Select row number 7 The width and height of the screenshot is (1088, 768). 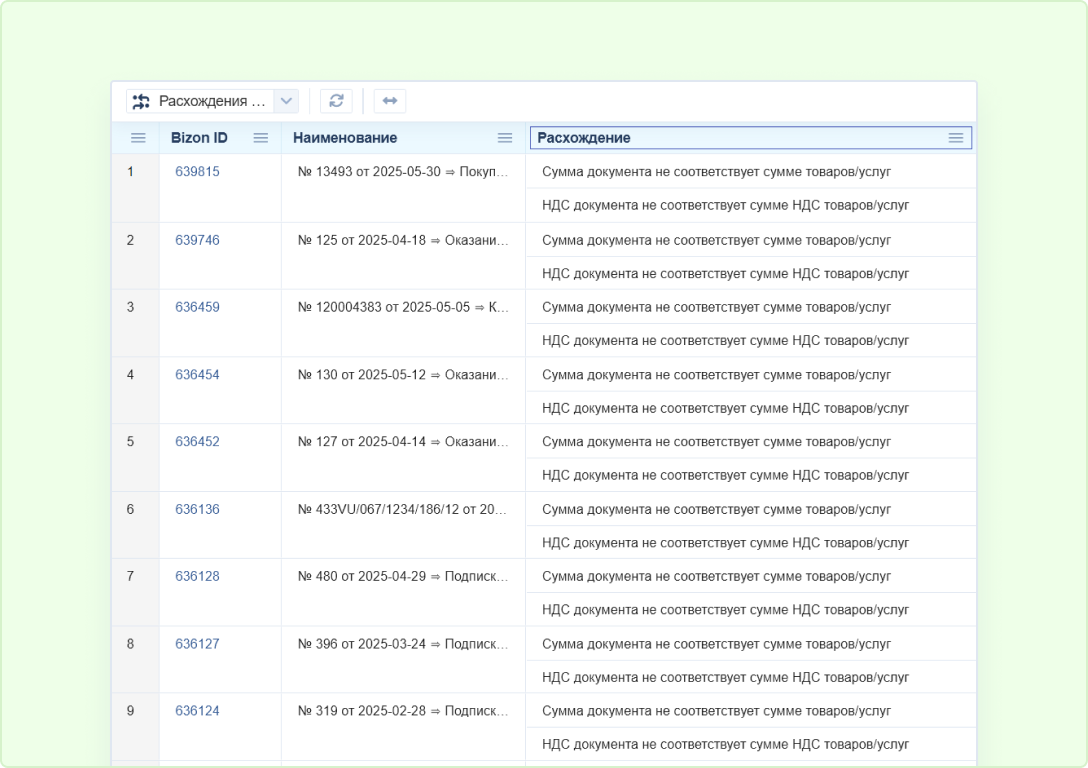(x=131, y=576)
